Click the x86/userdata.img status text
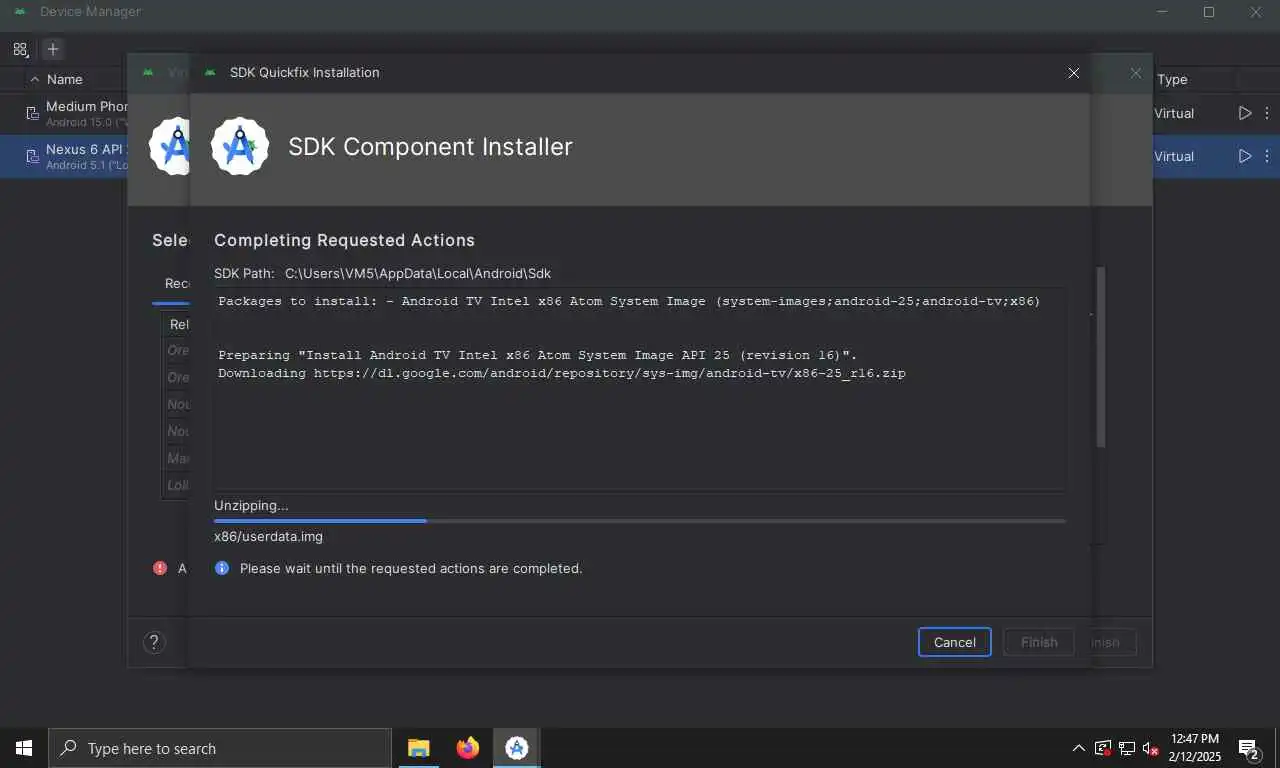 click(268, 536)
